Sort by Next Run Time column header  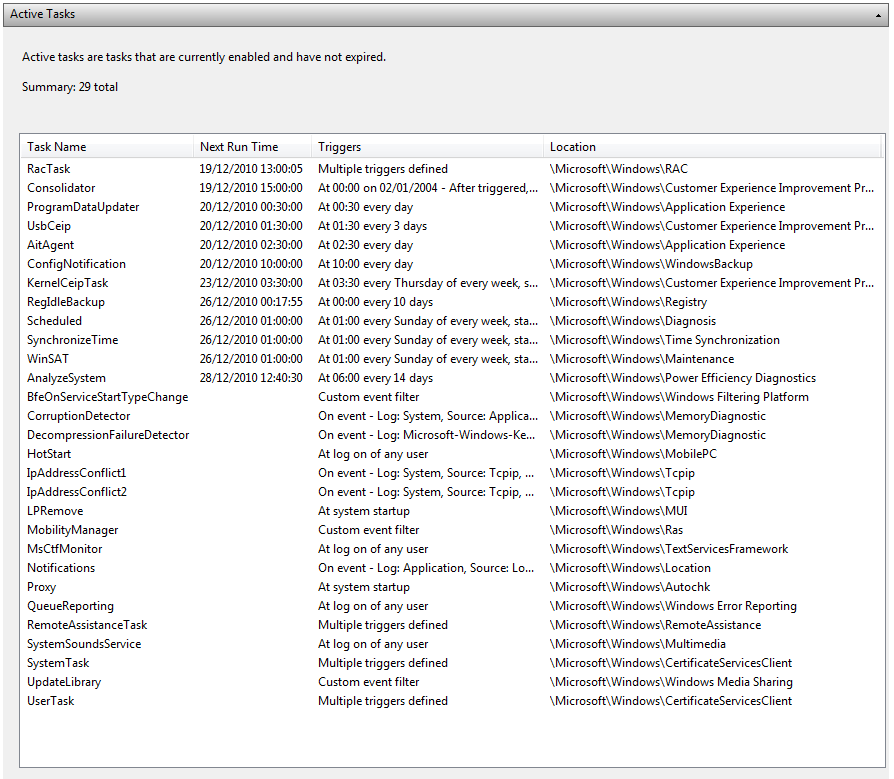(253, 147)
